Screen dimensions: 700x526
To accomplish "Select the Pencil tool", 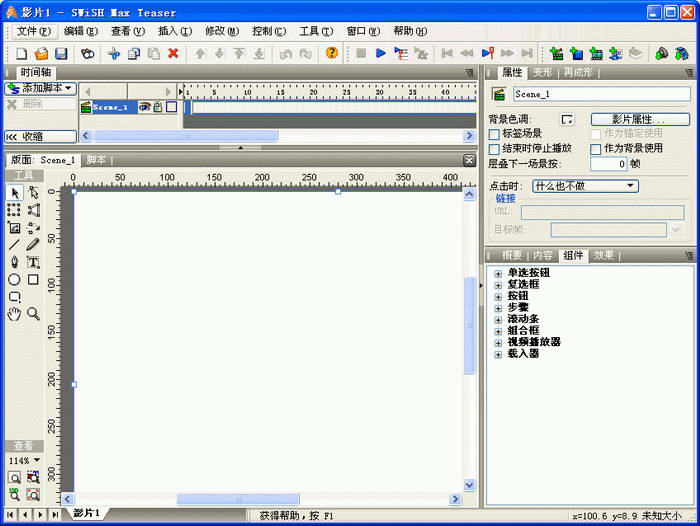I will (x=33, y=245).
